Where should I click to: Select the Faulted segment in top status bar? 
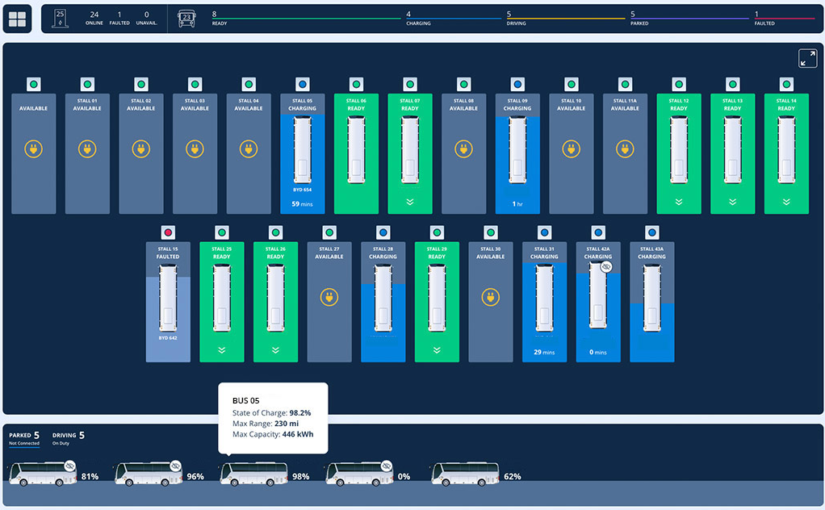click(785, 19)
